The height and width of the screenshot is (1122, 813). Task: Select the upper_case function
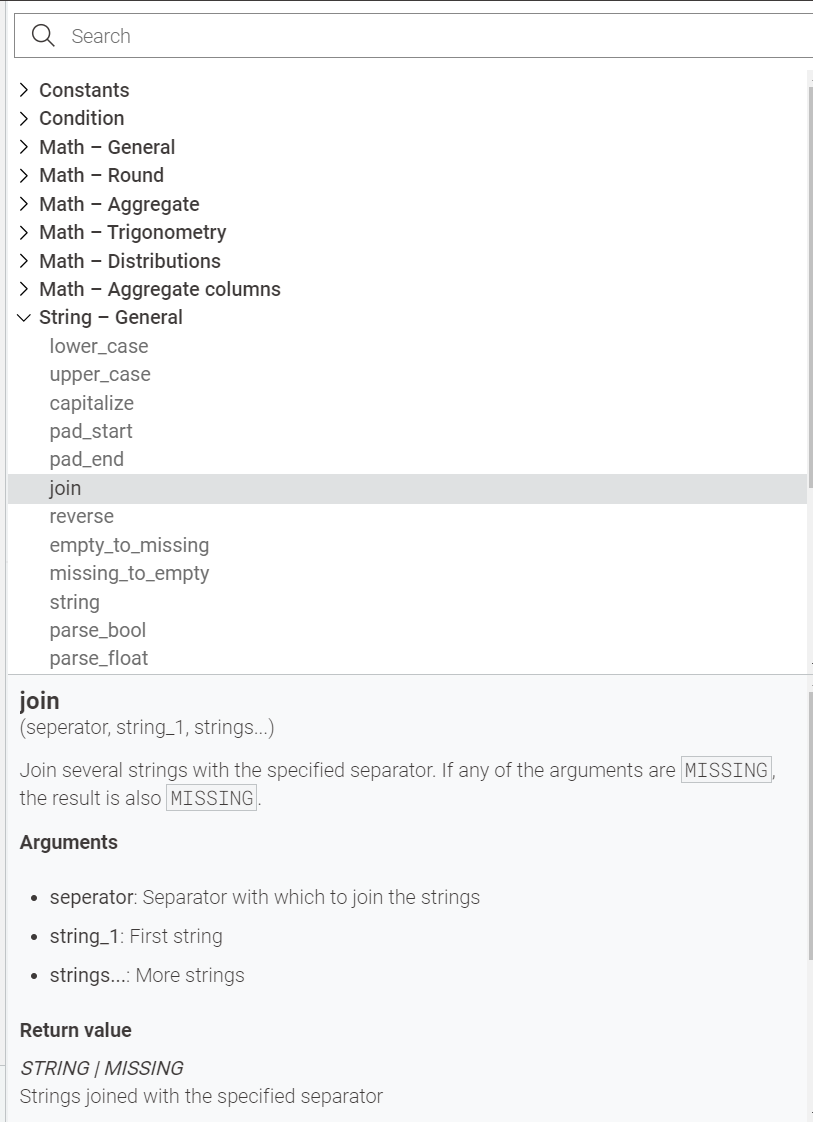click(100, 374)
